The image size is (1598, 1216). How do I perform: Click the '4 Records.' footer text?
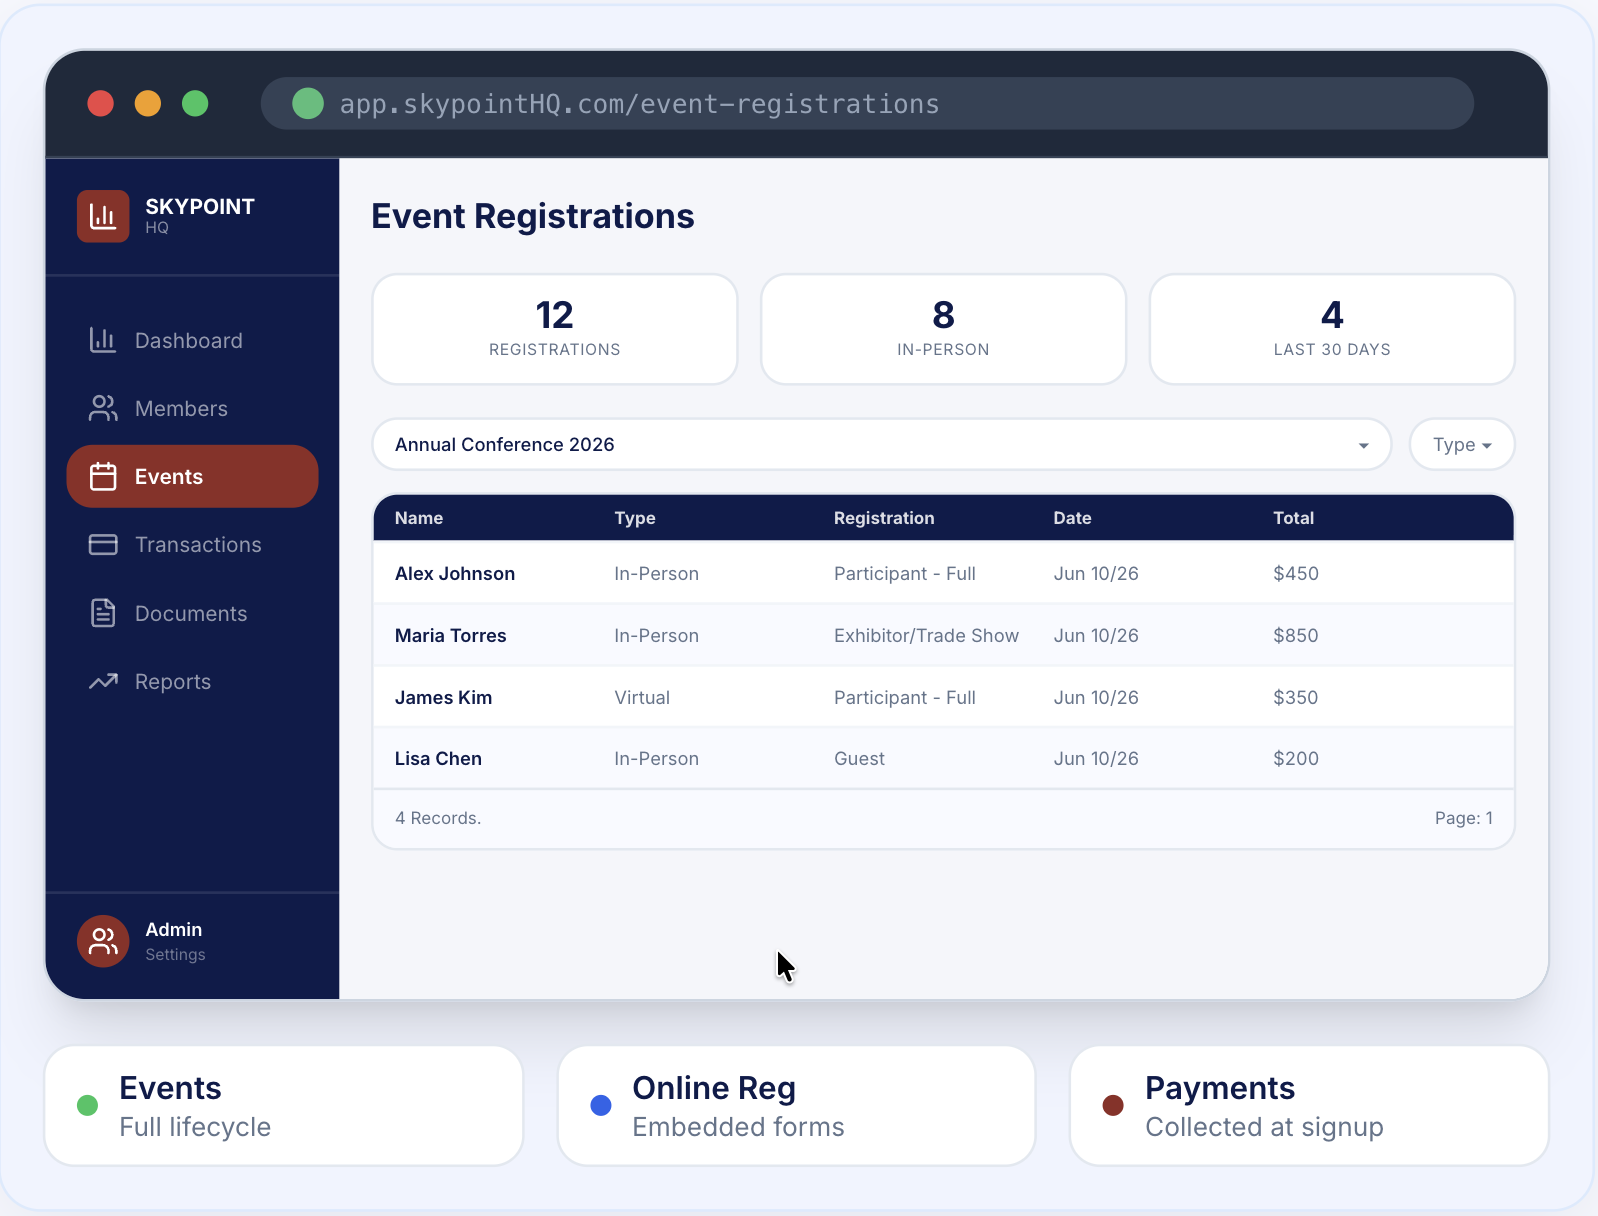coord(438,818)
